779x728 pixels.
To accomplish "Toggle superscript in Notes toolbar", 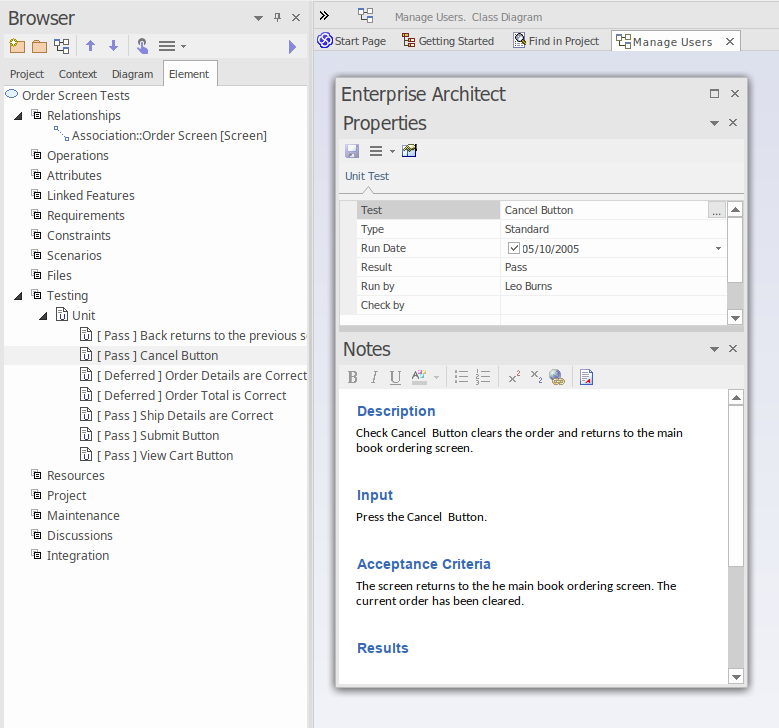I will [x=514, y=377].
